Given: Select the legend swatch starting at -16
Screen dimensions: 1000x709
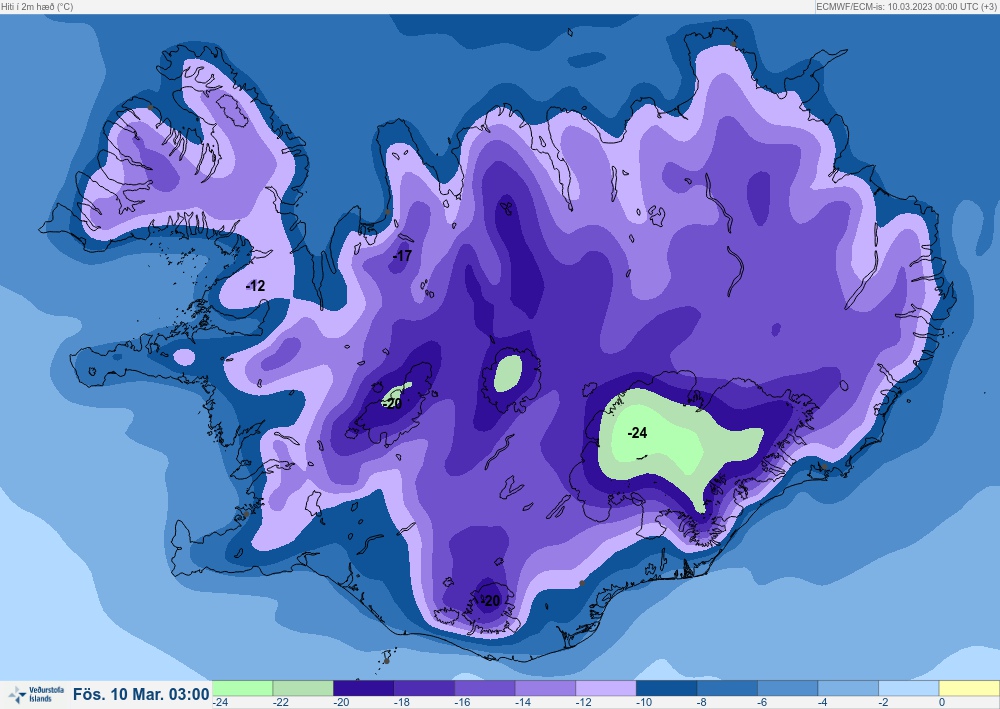Looking at the screenshot, I should [485, 688].
